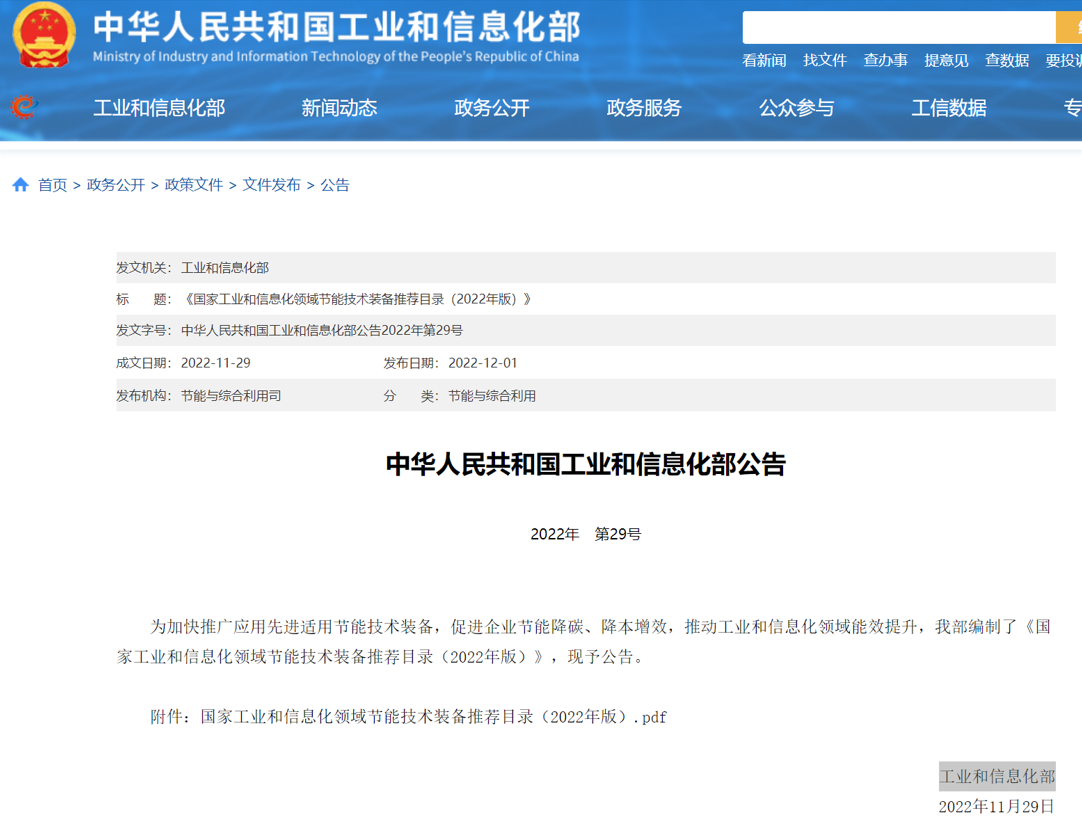Screen dimensions: 1082x827
Task: Navigate to 政策文件 breadcrumb link
Action: pos(193,185)
